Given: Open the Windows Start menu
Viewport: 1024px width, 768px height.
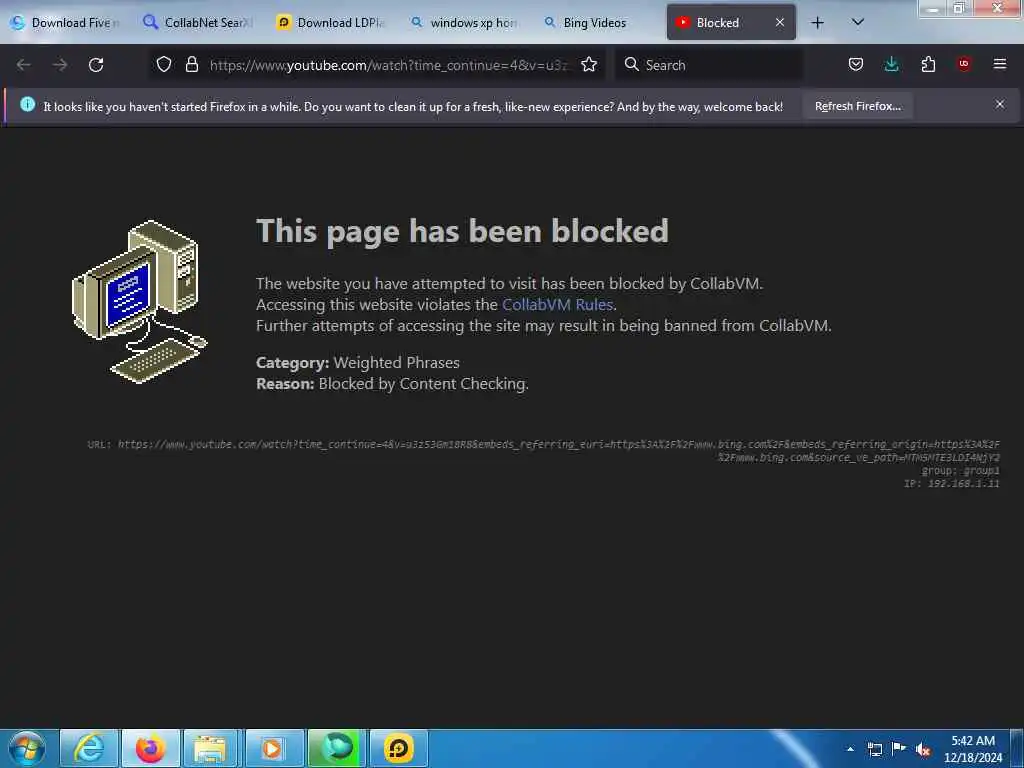Looking at the screenshot, I should [x=27, y=748].
